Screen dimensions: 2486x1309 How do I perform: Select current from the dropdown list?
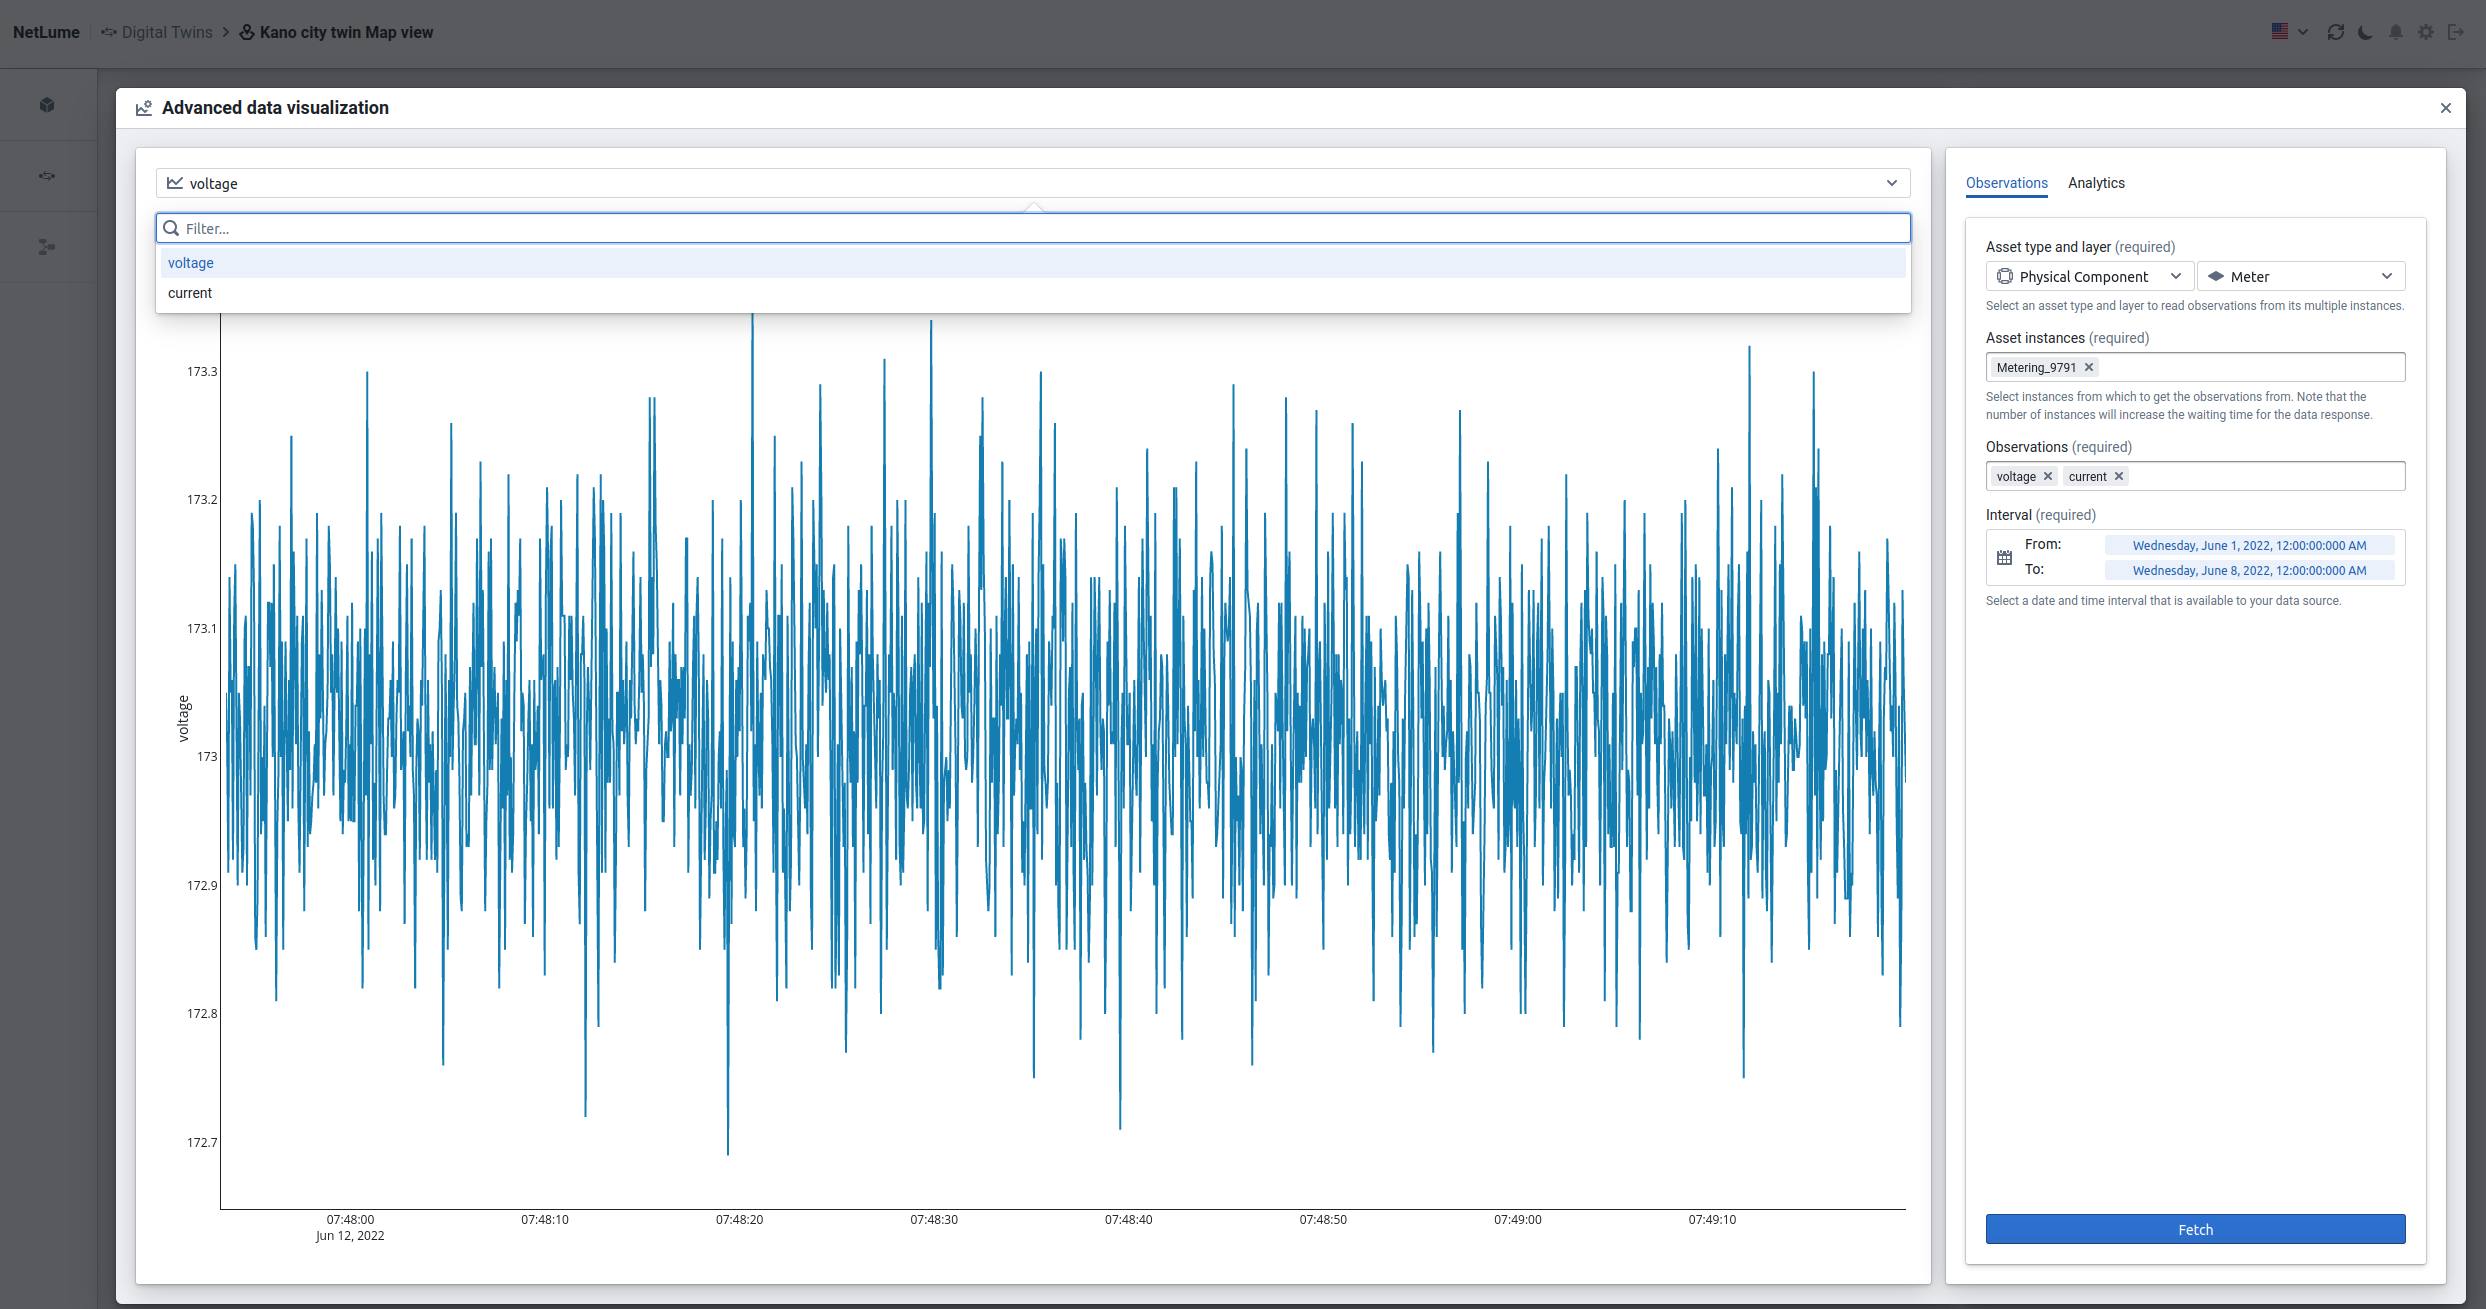[x=190, y=293]
